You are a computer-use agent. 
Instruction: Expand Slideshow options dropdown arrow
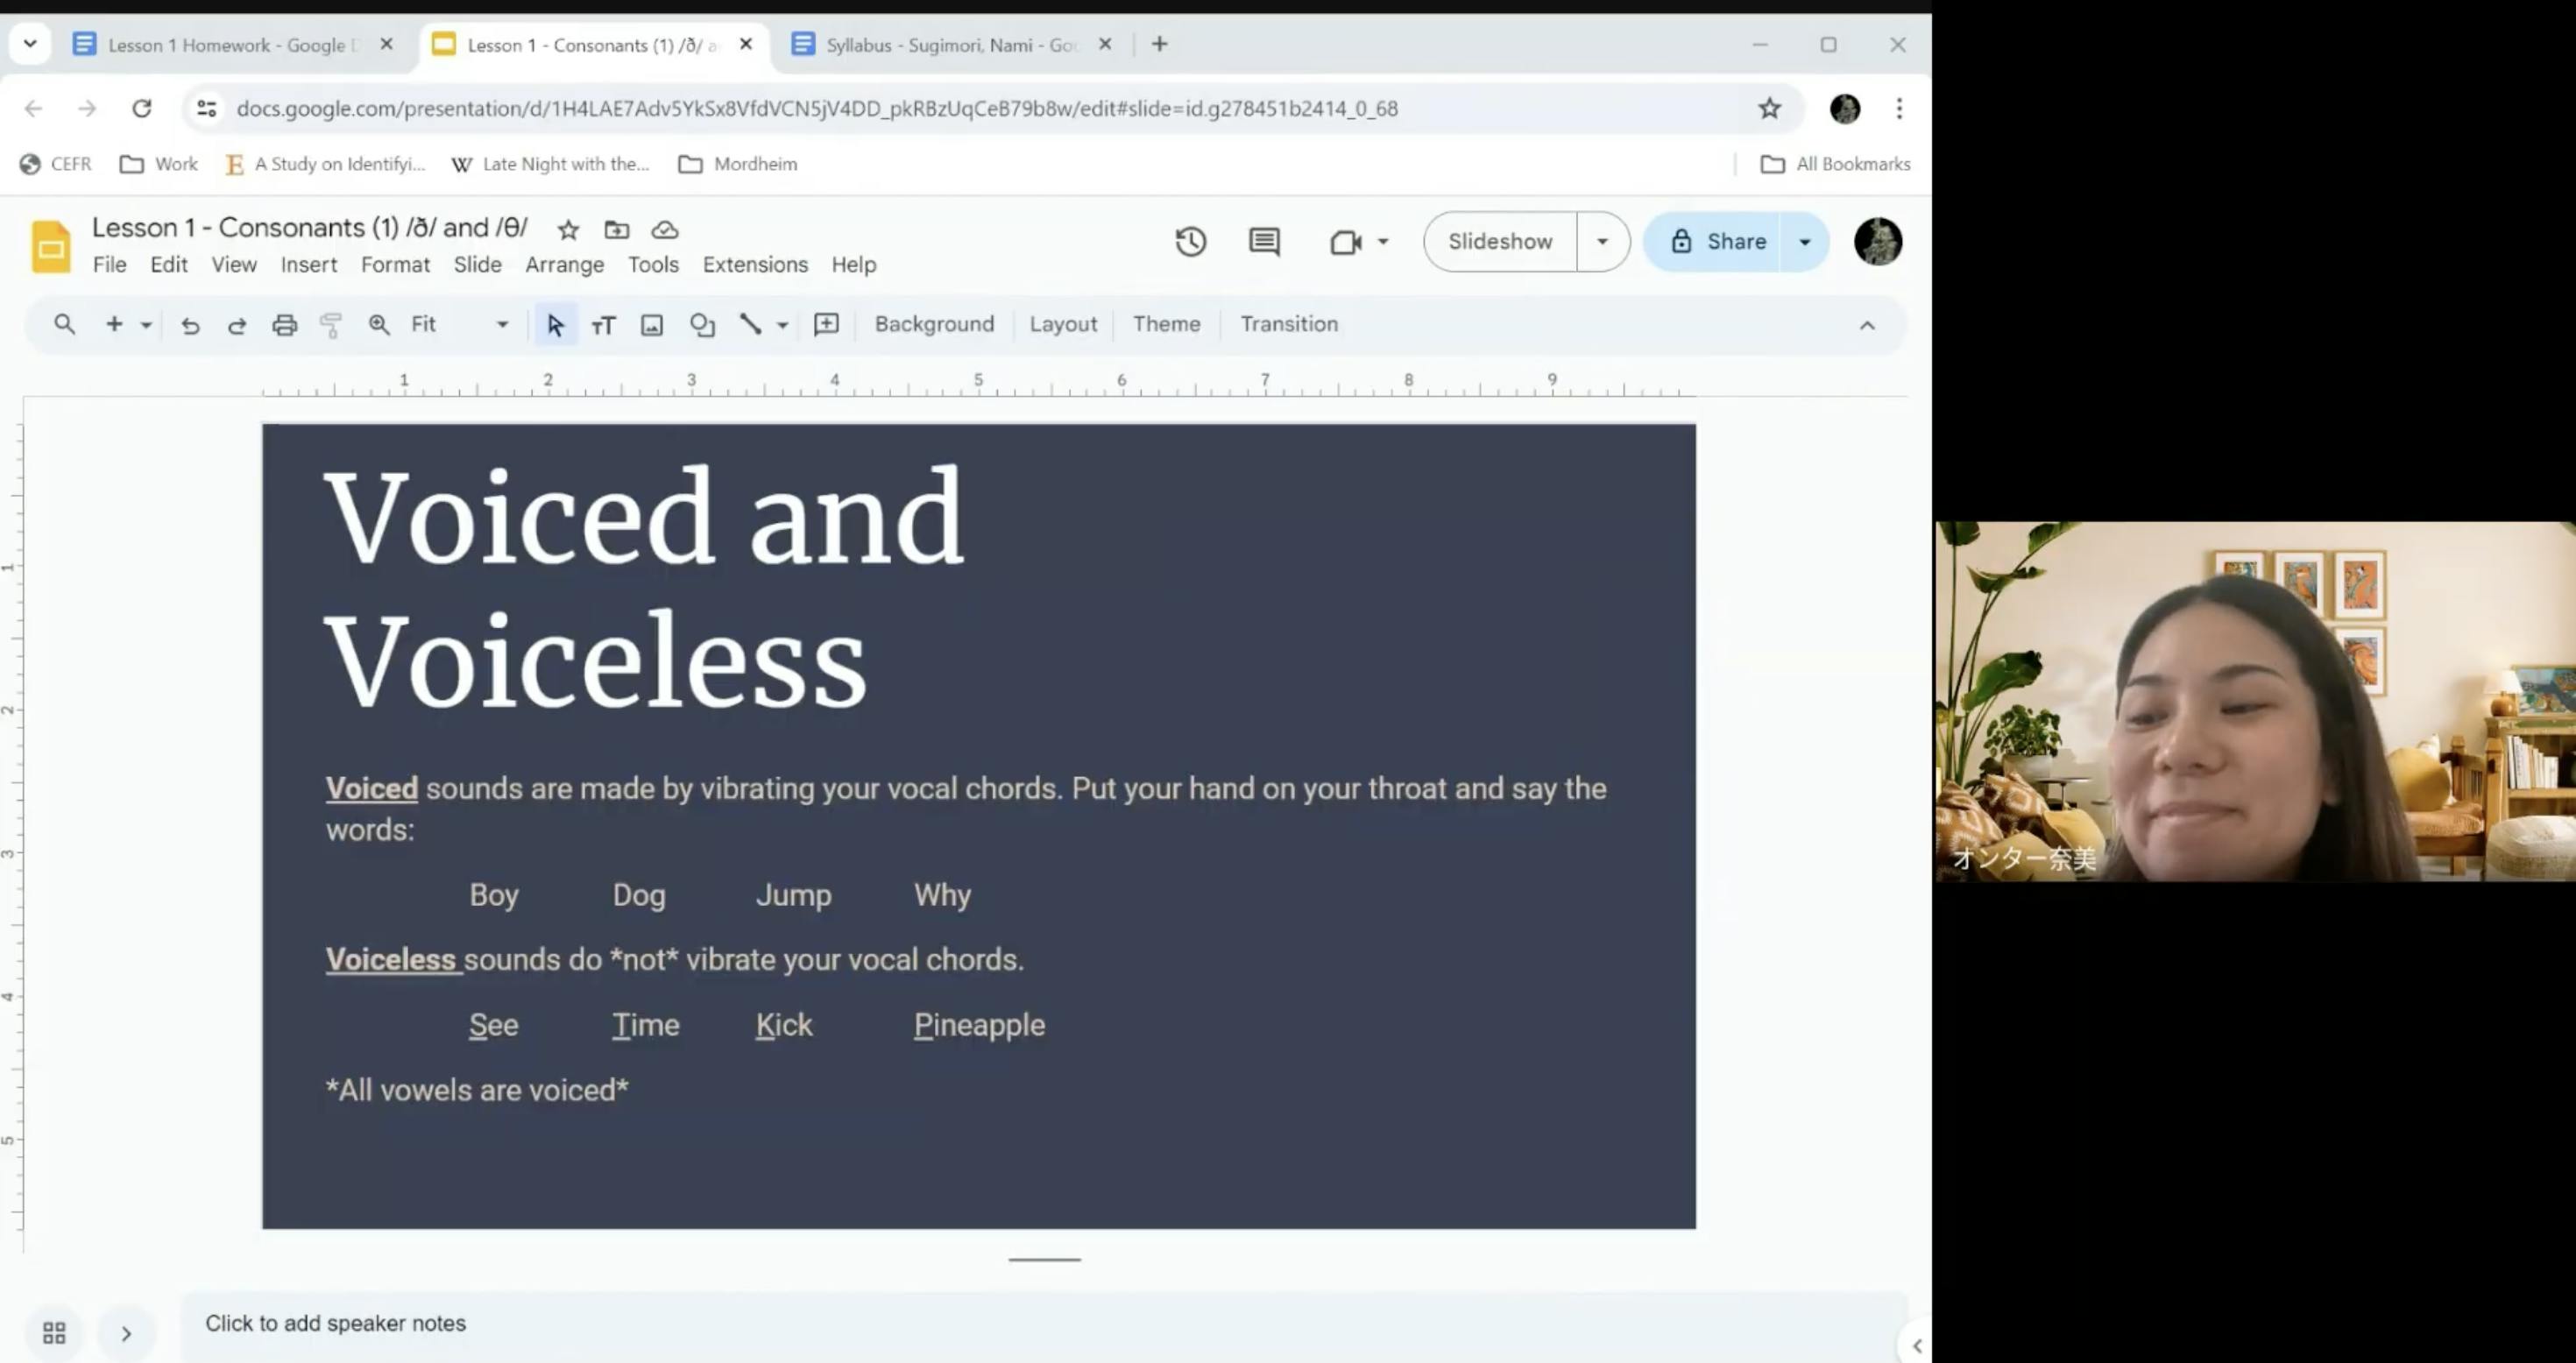(x=1602, y=241)
